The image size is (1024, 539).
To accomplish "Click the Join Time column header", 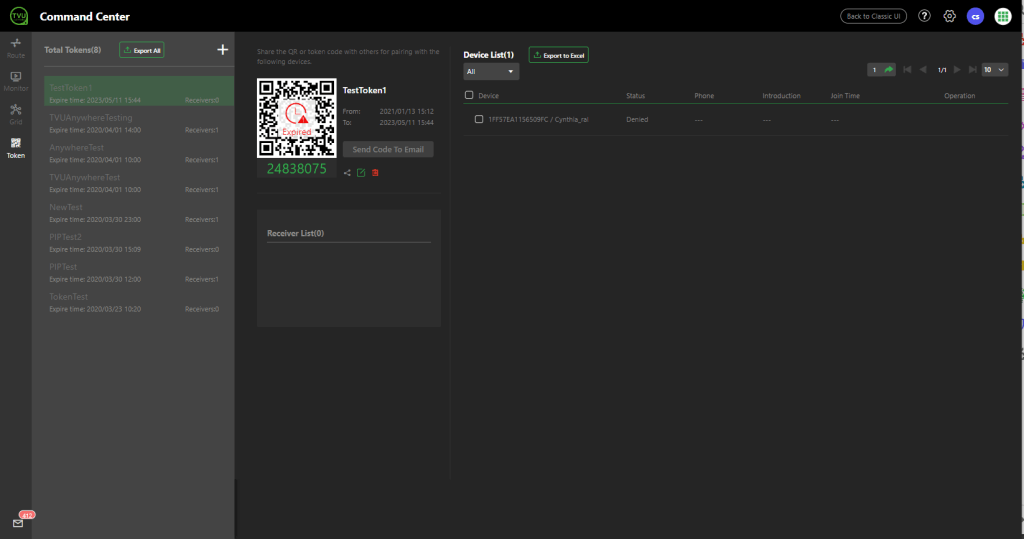I will (x=845, y=95).
